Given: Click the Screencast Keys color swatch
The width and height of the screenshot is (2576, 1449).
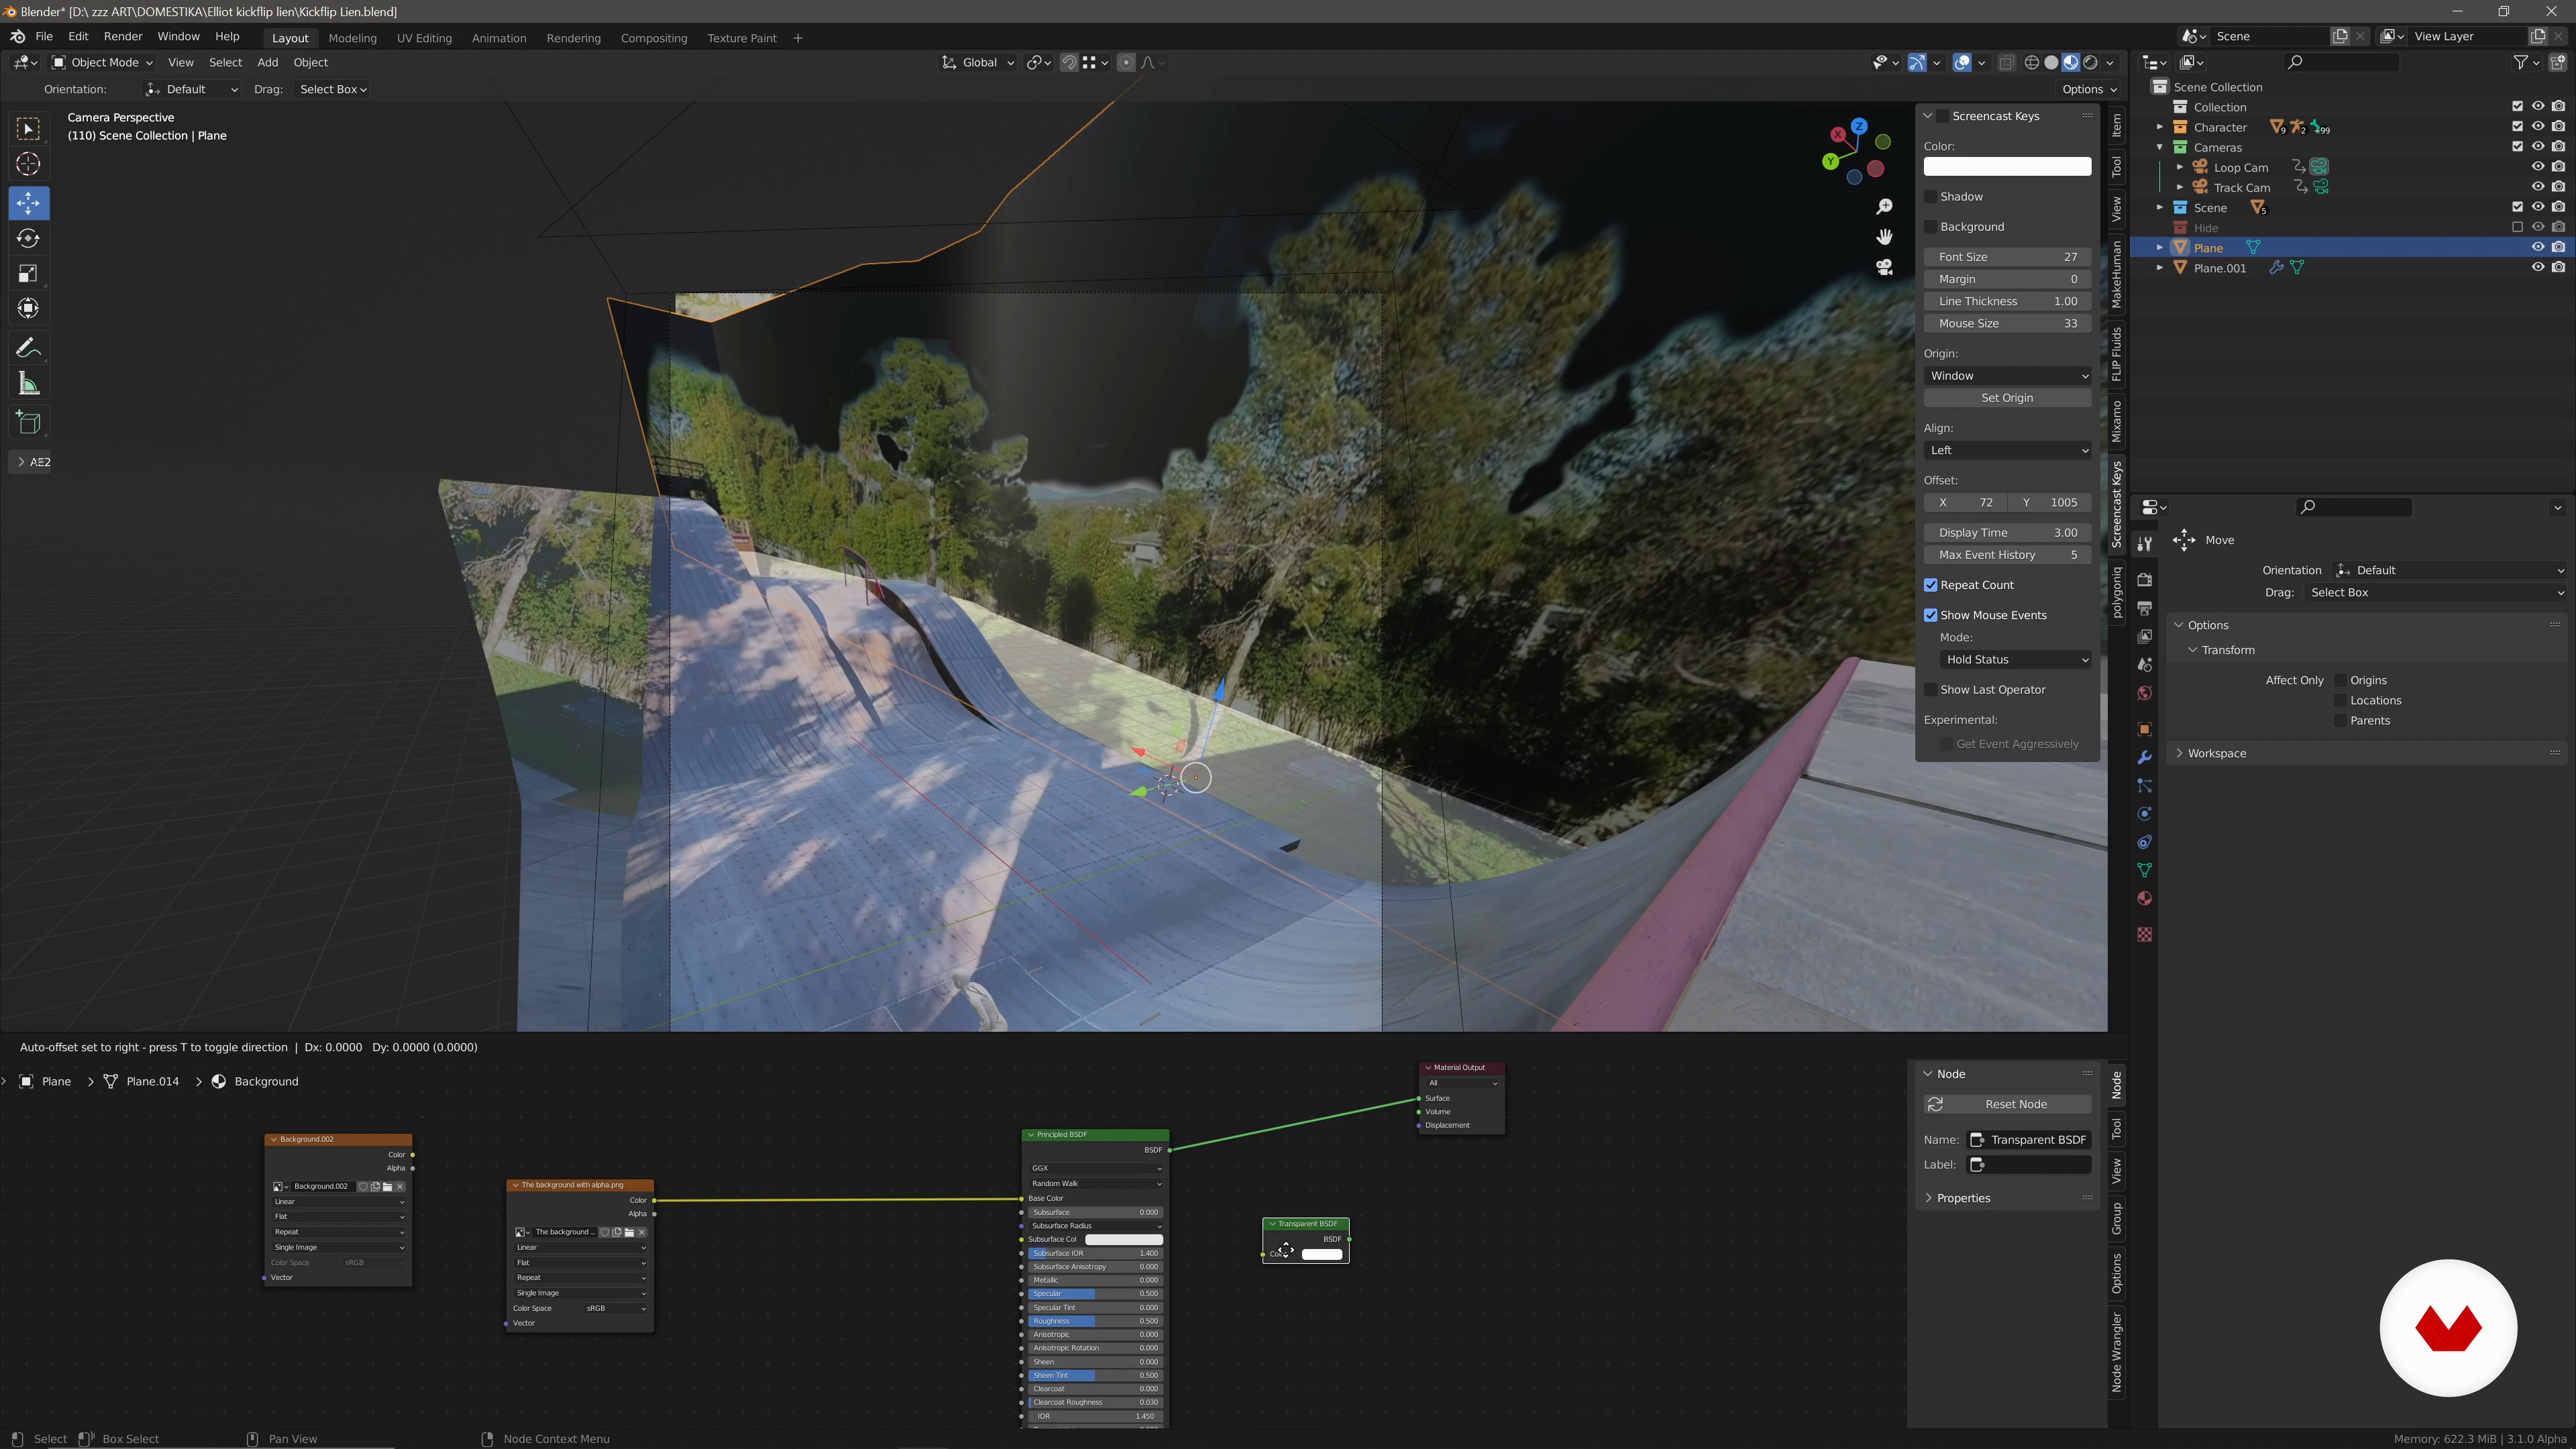Looking at the screenshot, I should tap(2007, 166).
